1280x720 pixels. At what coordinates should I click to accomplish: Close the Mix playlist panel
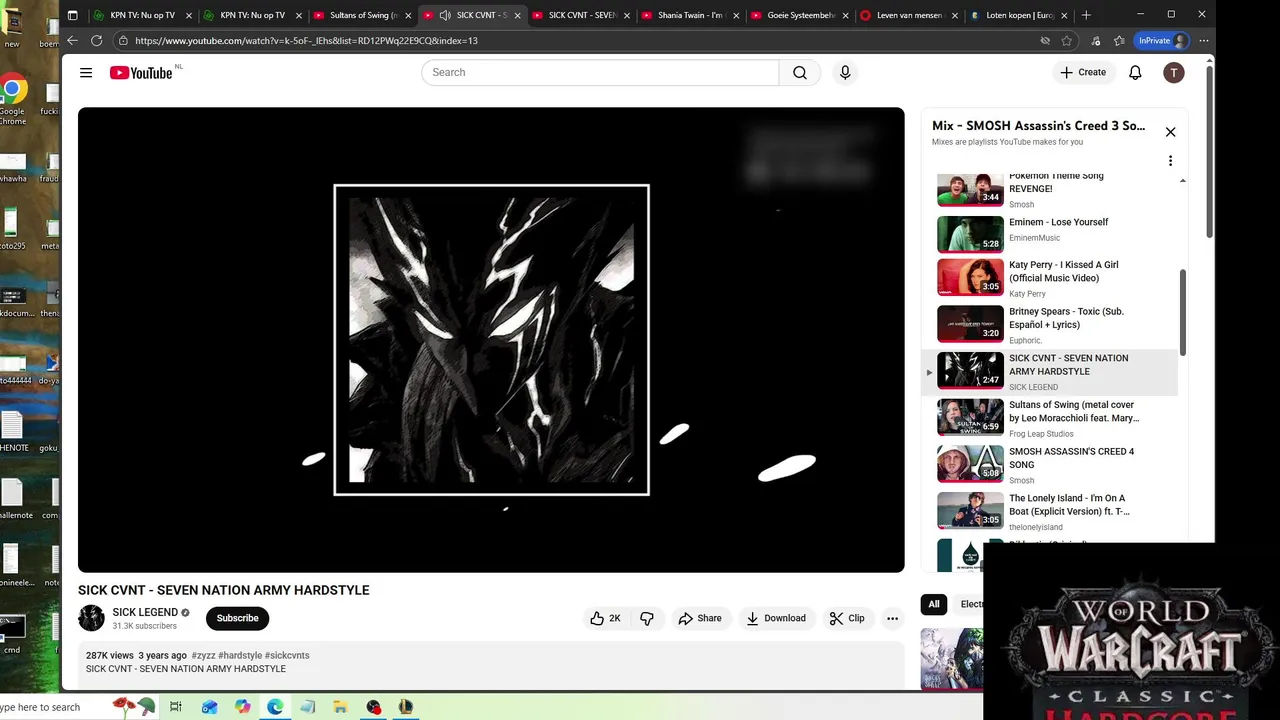click(1170, 132)
